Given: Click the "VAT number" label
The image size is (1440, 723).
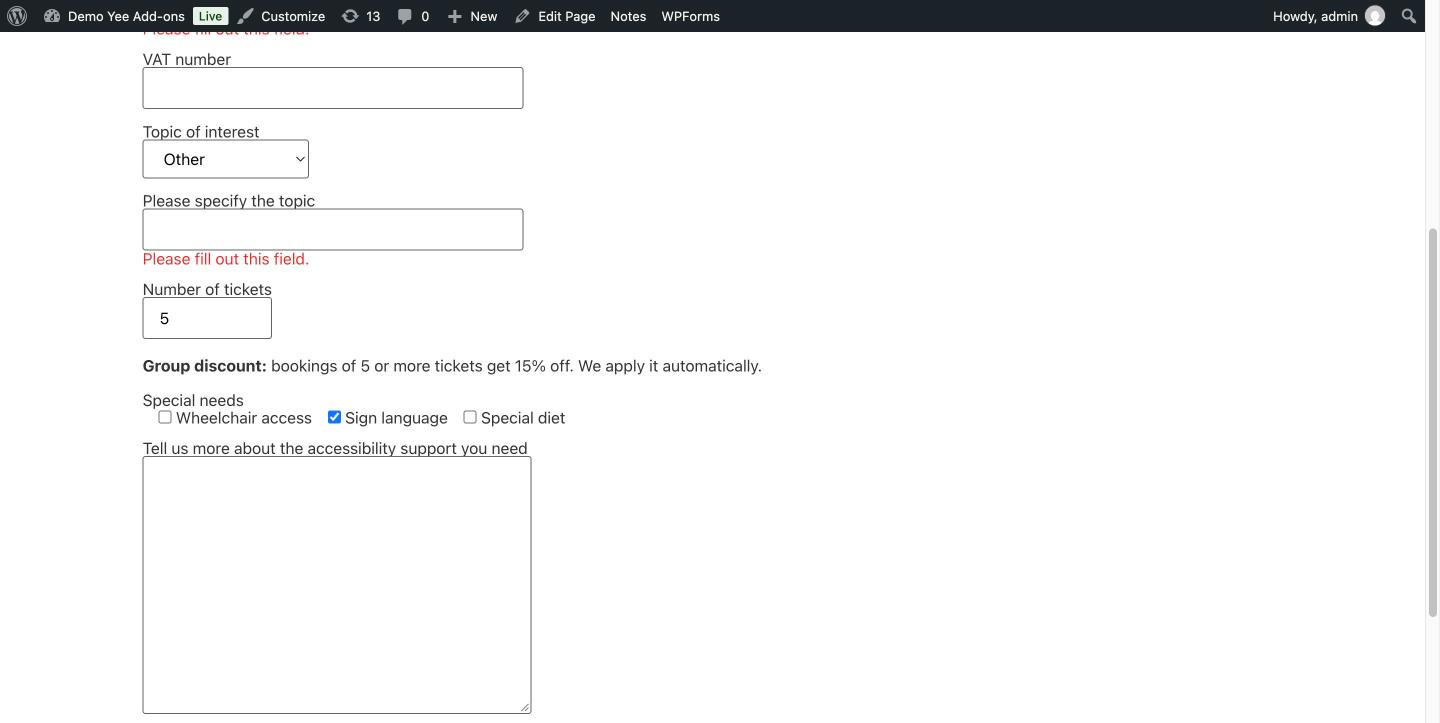Looking at the screenshot, I should (187, 59).
